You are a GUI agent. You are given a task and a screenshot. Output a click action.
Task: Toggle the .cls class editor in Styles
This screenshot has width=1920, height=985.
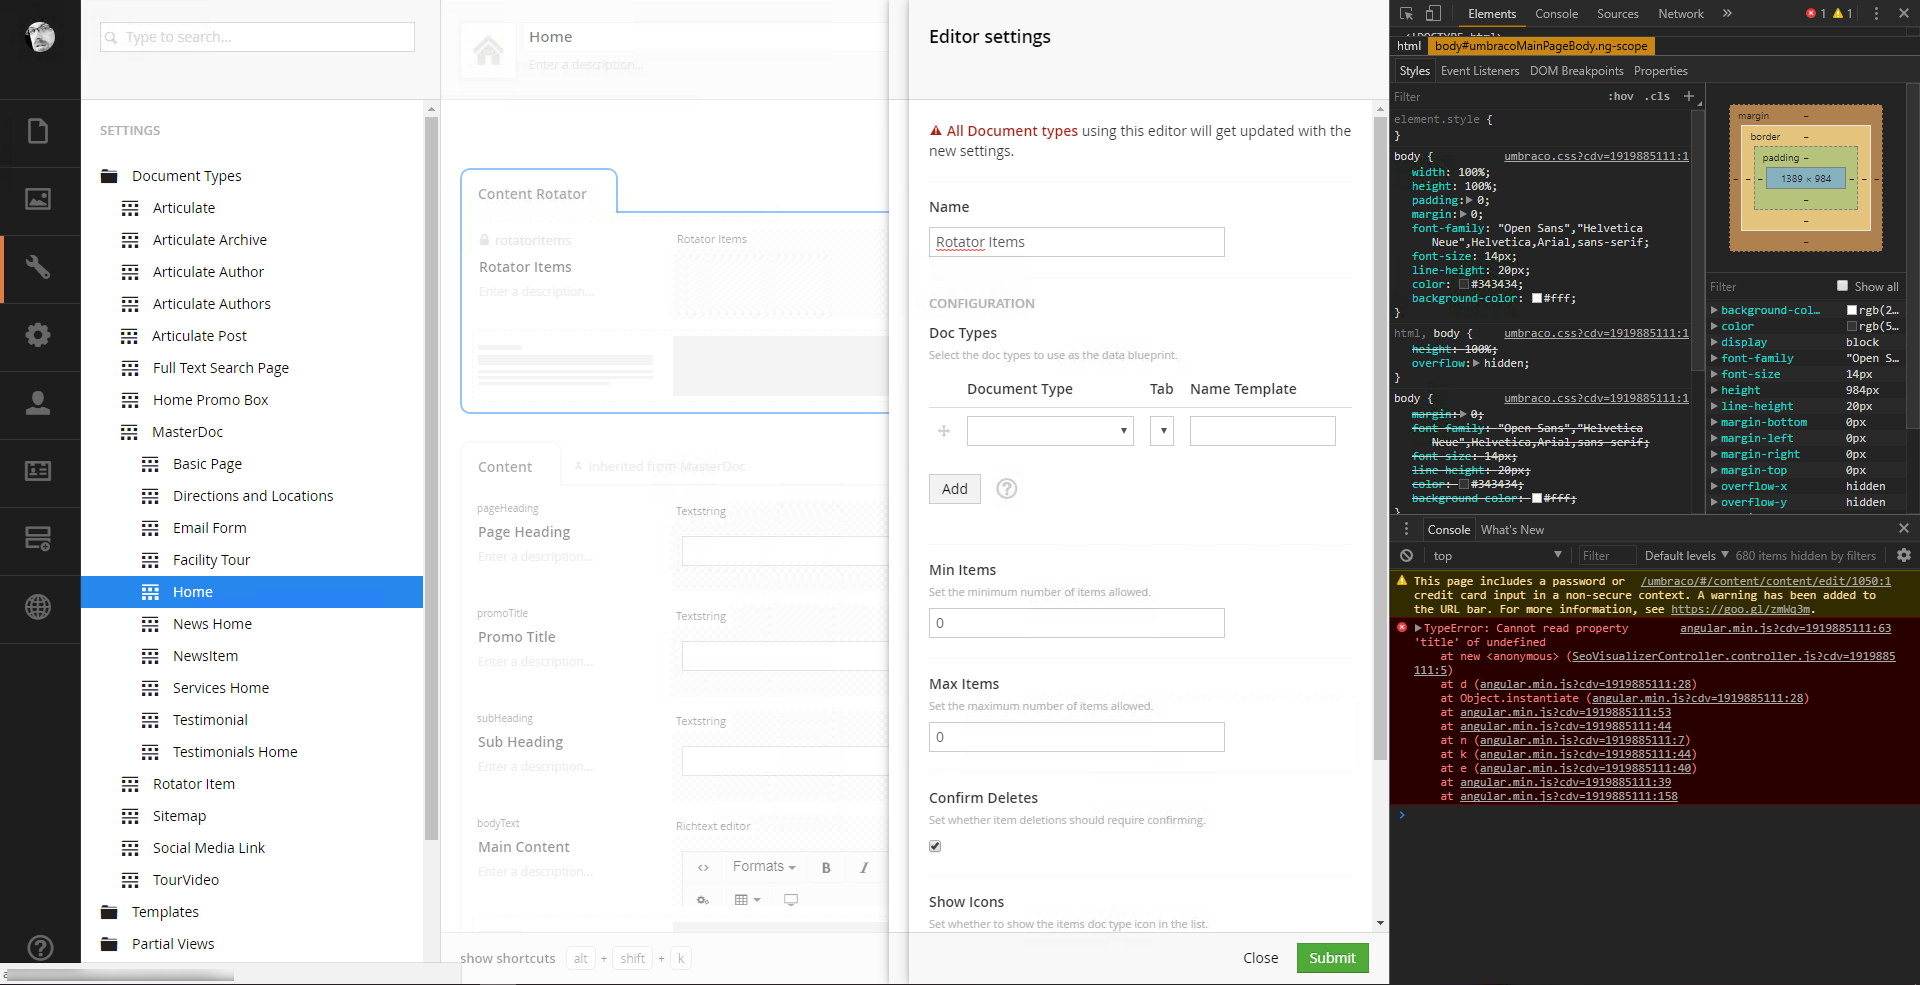(x=1659, y=97)
